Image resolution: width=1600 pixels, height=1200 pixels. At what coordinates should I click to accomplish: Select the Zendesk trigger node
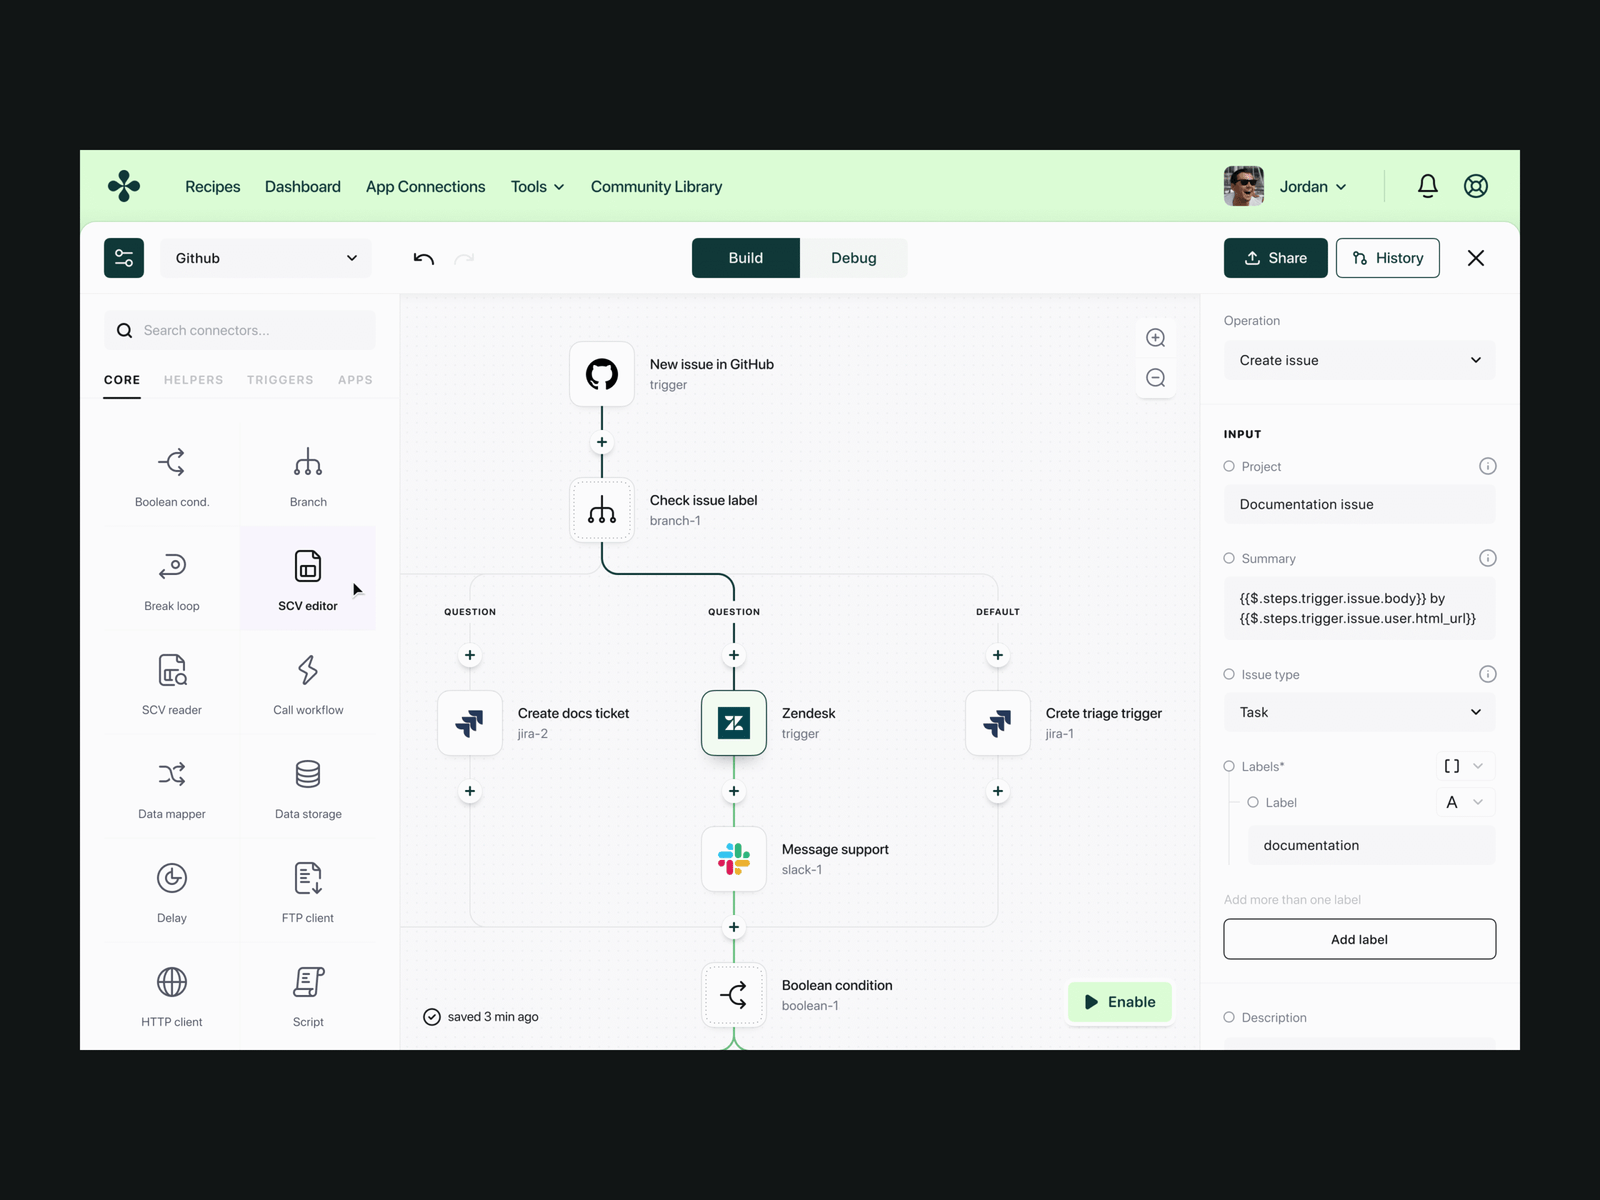coord(734,723)
